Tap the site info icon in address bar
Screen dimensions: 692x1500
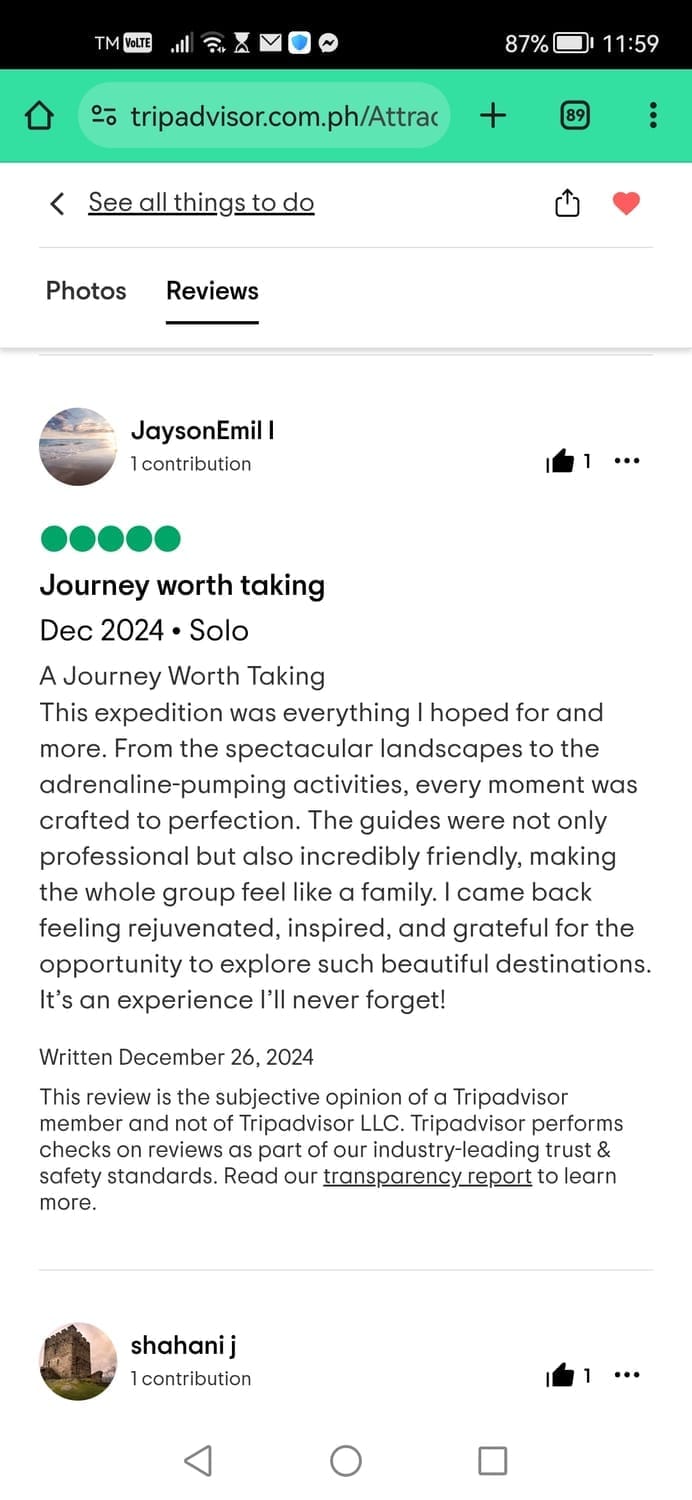coord(104,116)
